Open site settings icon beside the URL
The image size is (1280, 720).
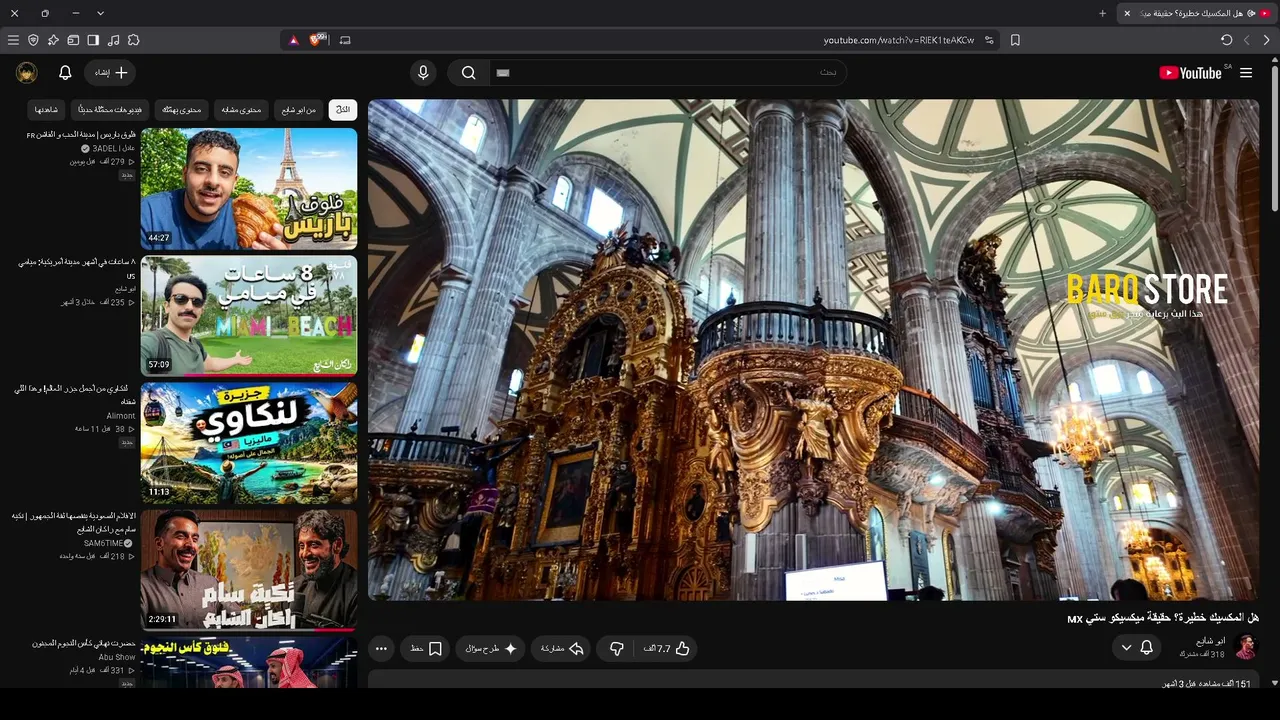click(x=989, y=40)
